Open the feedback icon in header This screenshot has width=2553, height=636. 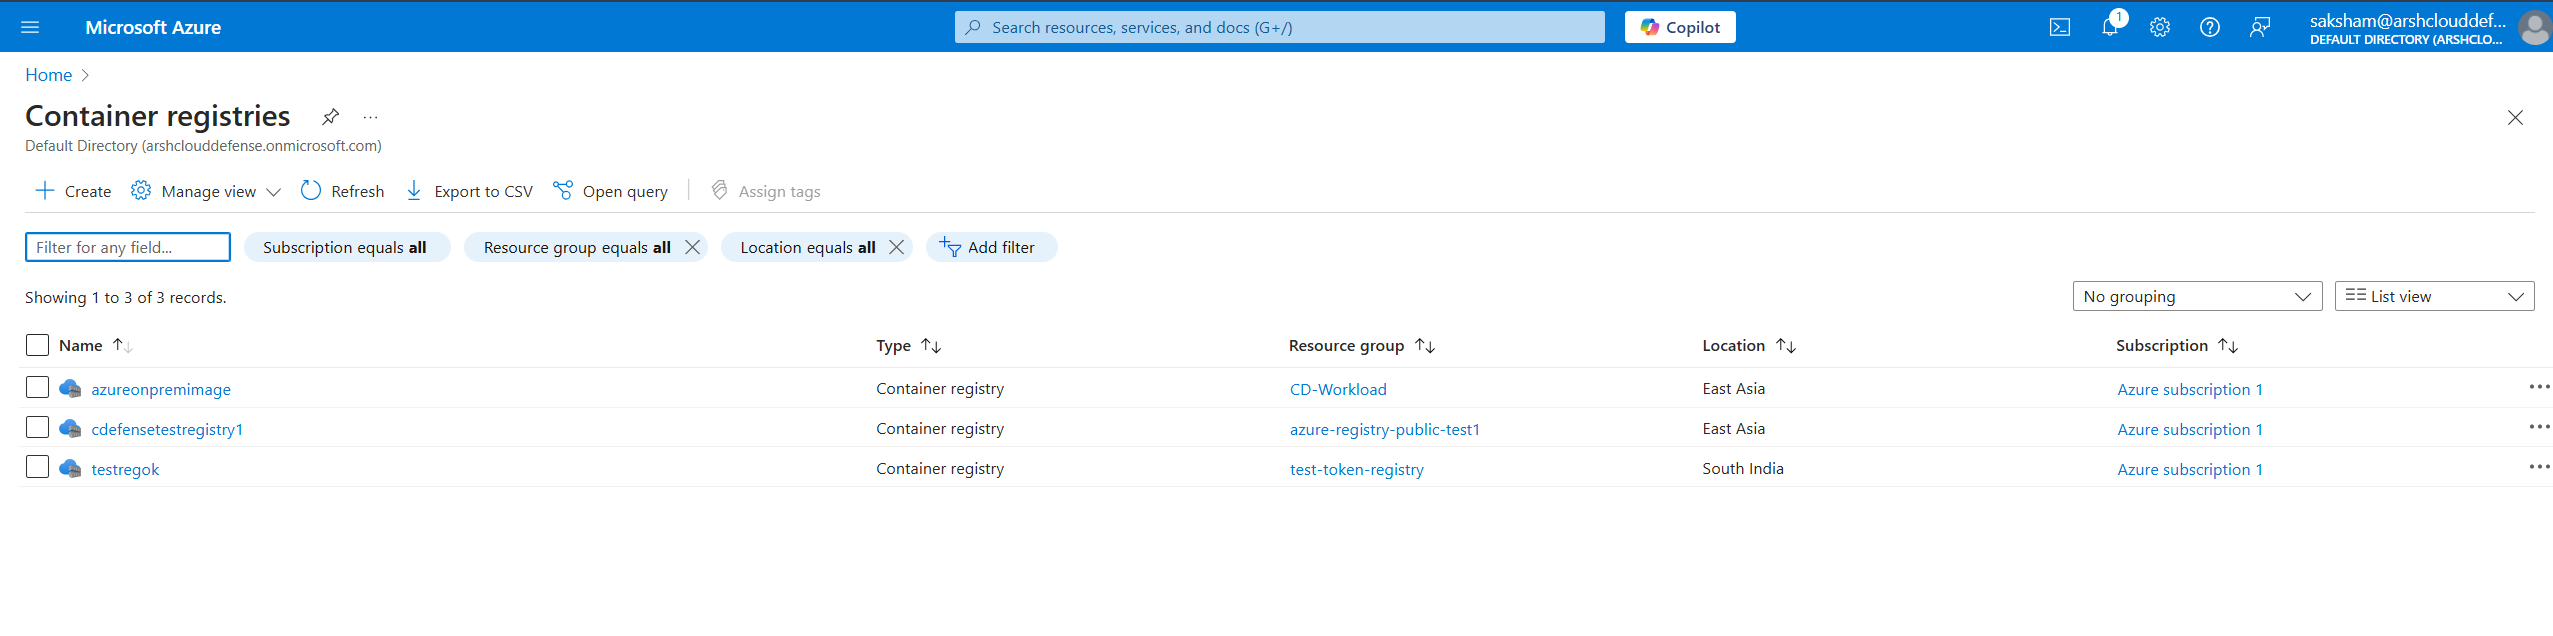[x=2260, y=27]
